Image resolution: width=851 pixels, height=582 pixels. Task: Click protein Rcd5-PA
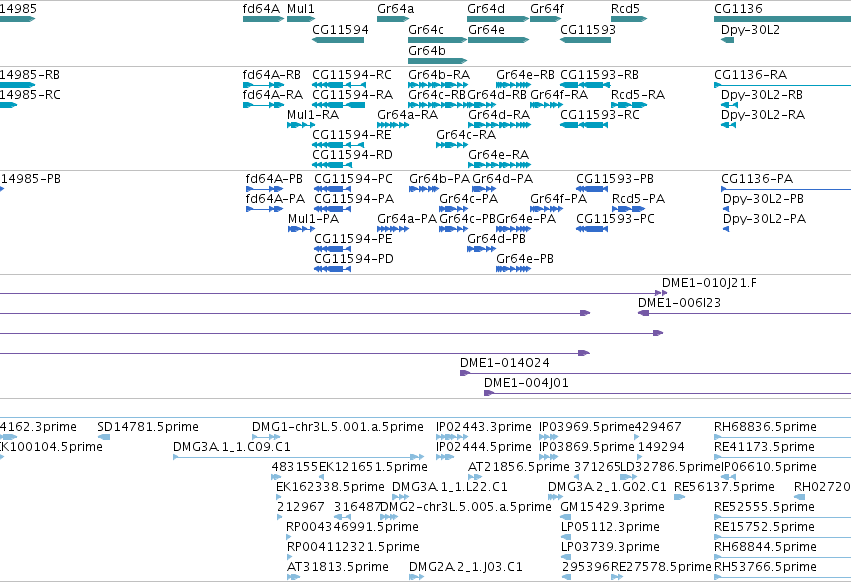click(628, 209)
